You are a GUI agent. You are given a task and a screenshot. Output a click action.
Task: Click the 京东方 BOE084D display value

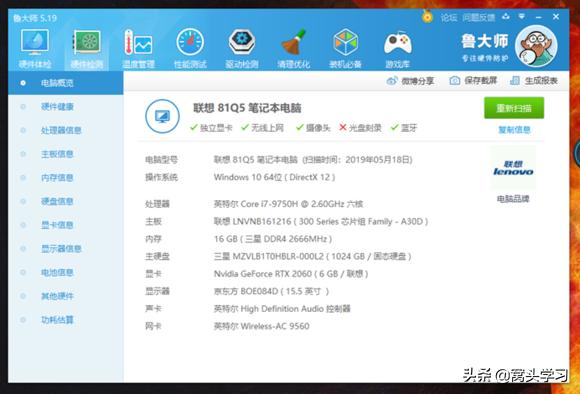tap(271, 291)
